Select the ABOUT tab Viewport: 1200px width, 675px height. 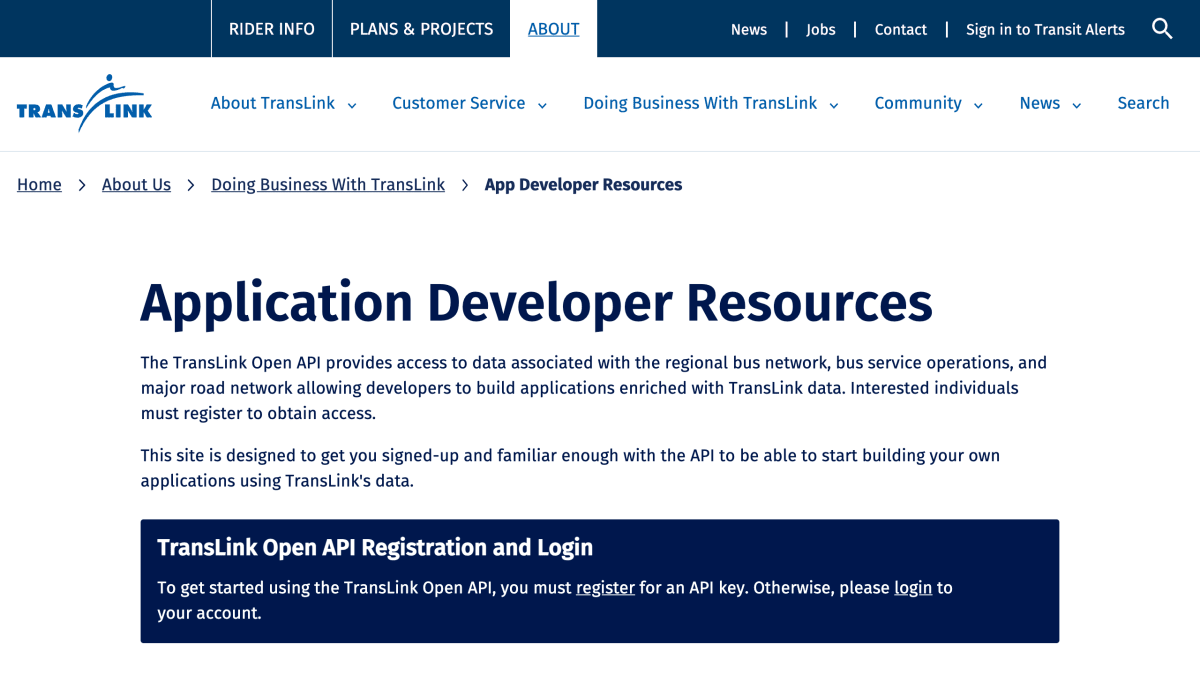553,29
